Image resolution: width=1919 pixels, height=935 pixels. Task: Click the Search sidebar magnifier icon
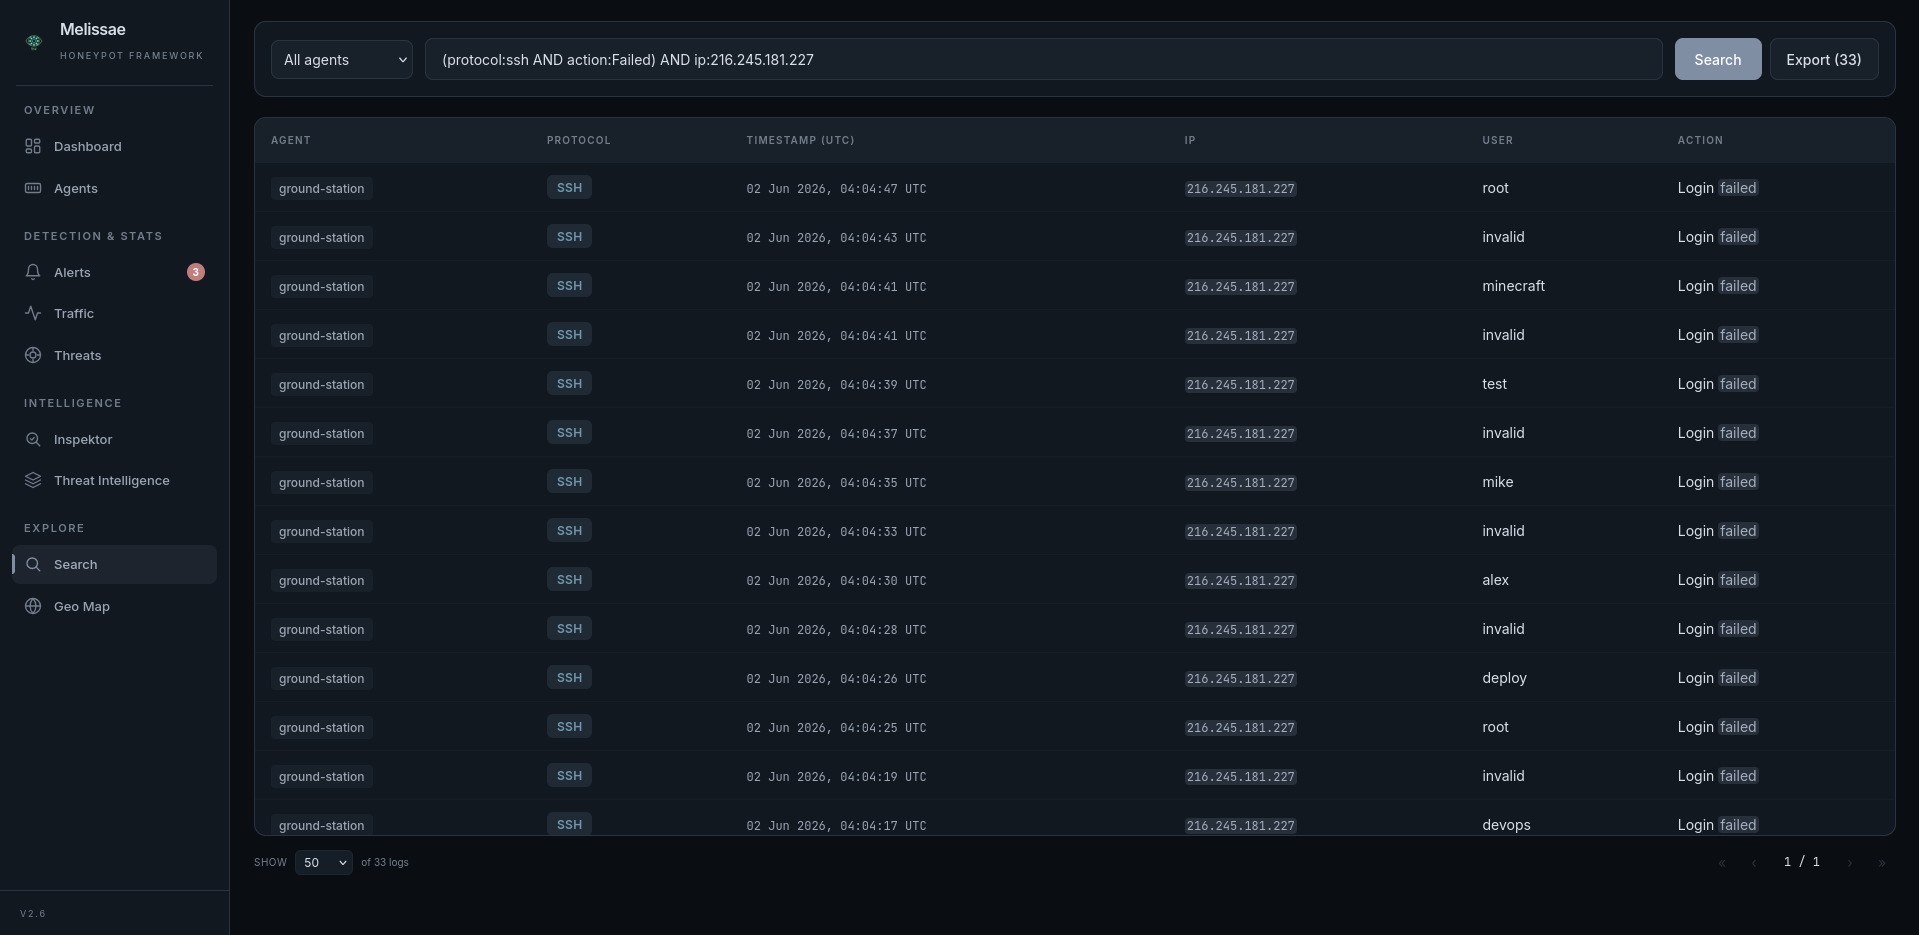[33, 564]
